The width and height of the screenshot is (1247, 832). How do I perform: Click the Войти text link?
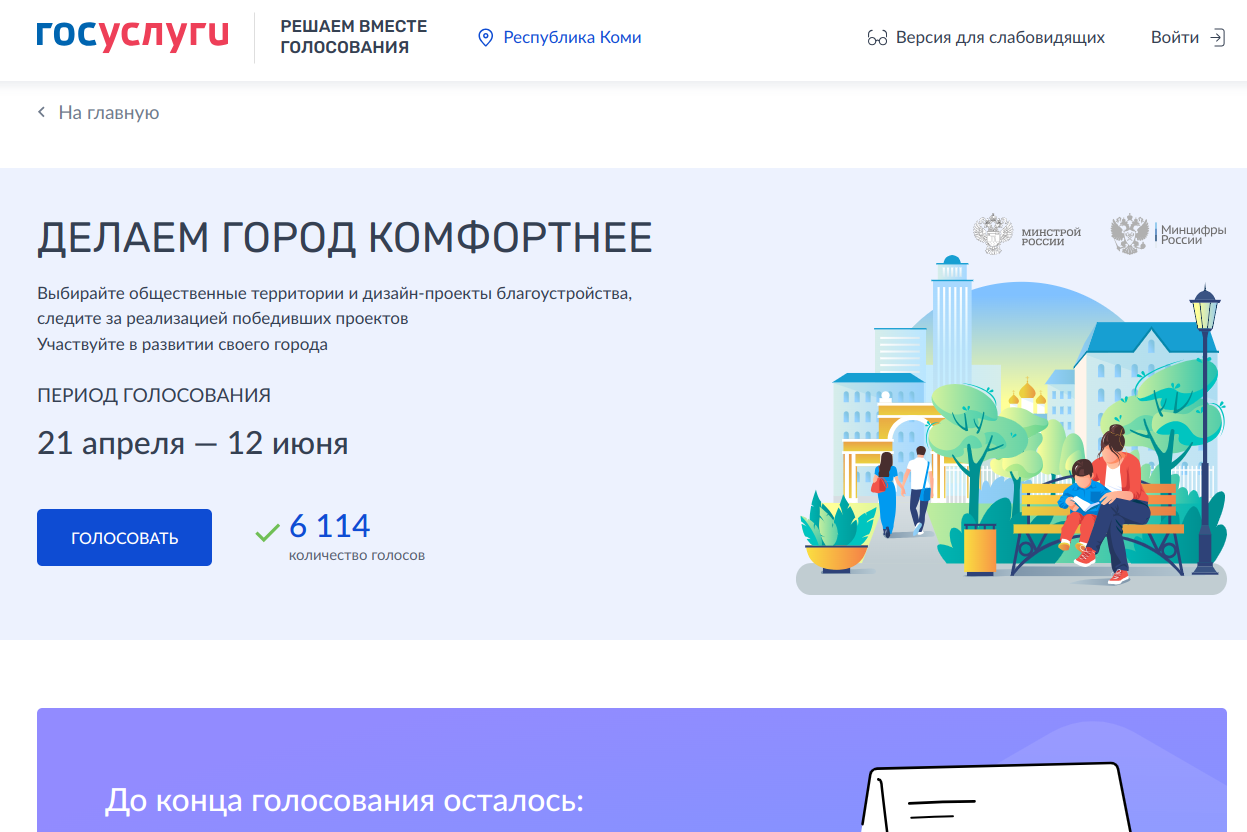[1174, 38]
